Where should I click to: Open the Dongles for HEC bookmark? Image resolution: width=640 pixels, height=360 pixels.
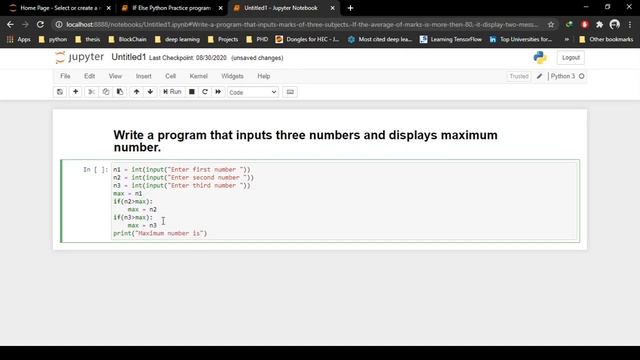click(307, 39)
